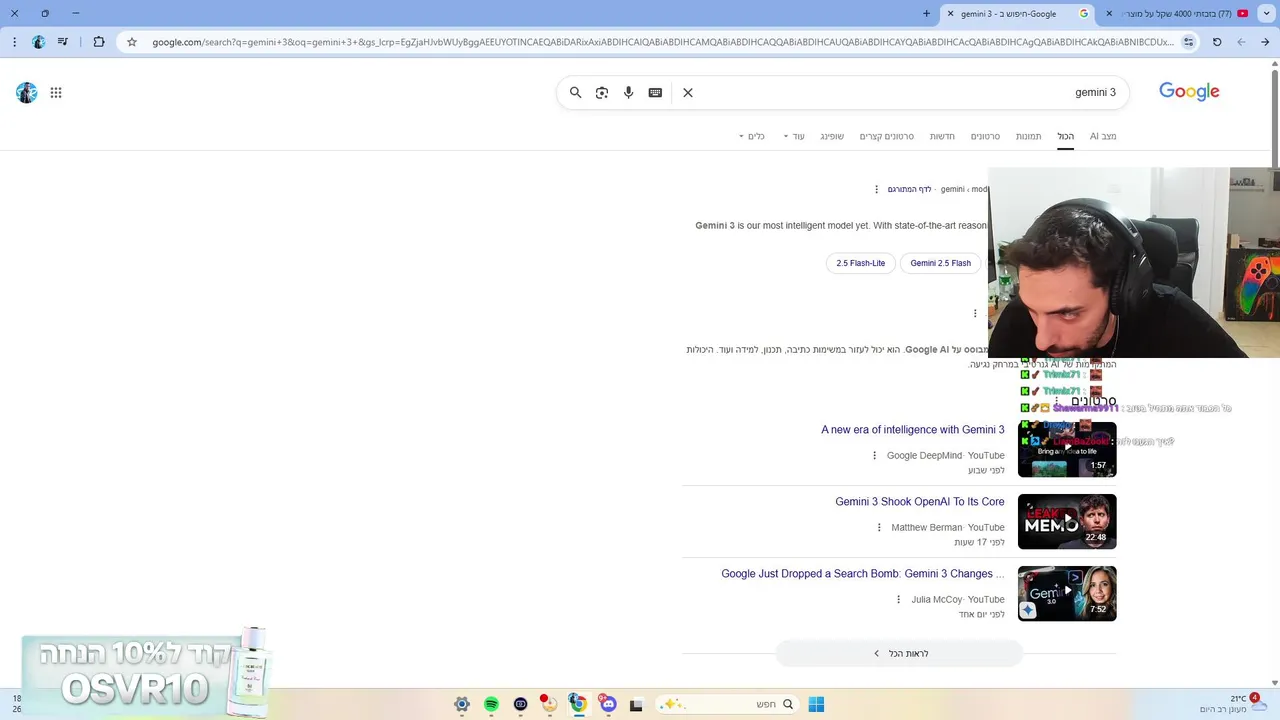This screenshot has width=1280, height=720.
Task: Open the Shopping tab (שופינג)
Action: 832,136
